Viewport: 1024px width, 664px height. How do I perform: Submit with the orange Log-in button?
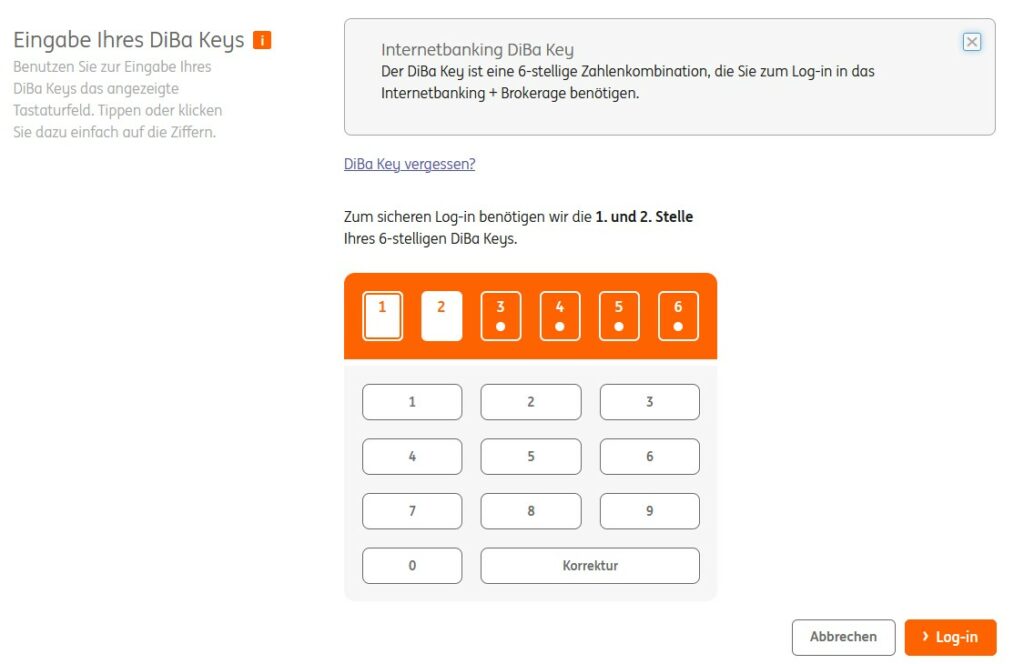pos(950,637)
